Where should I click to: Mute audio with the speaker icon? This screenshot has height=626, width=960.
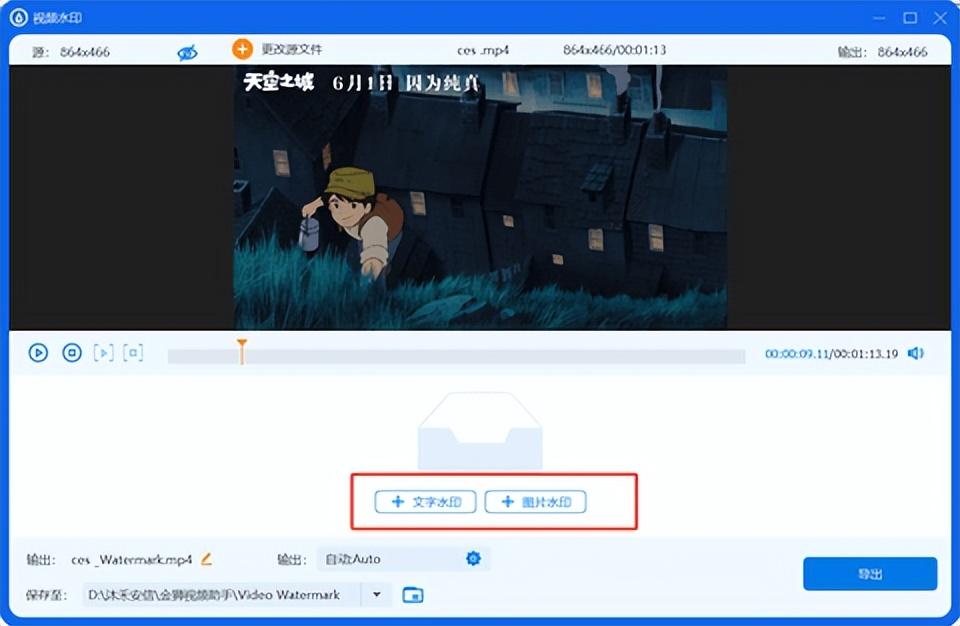click(x=915, y=353)
